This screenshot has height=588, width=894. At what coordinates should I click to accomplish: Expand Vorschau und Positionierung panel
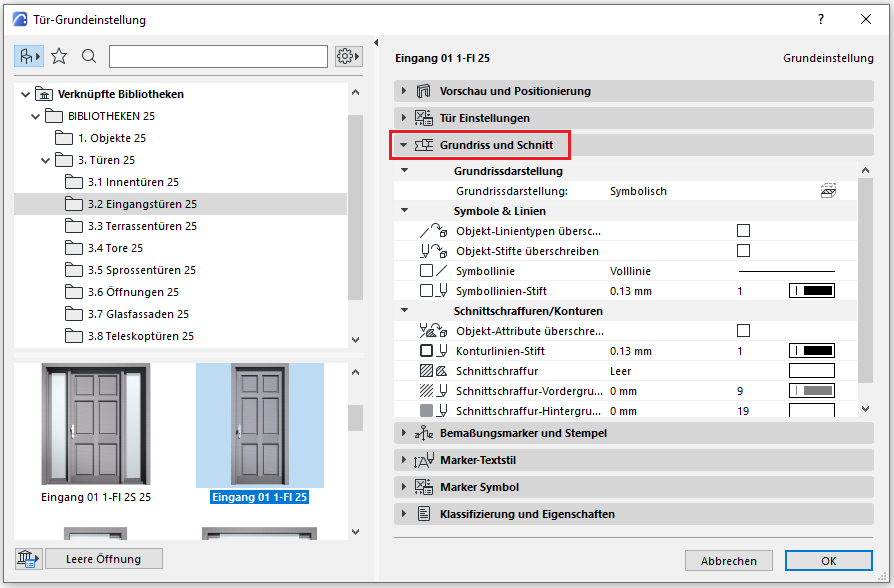(x=404, y=91)
